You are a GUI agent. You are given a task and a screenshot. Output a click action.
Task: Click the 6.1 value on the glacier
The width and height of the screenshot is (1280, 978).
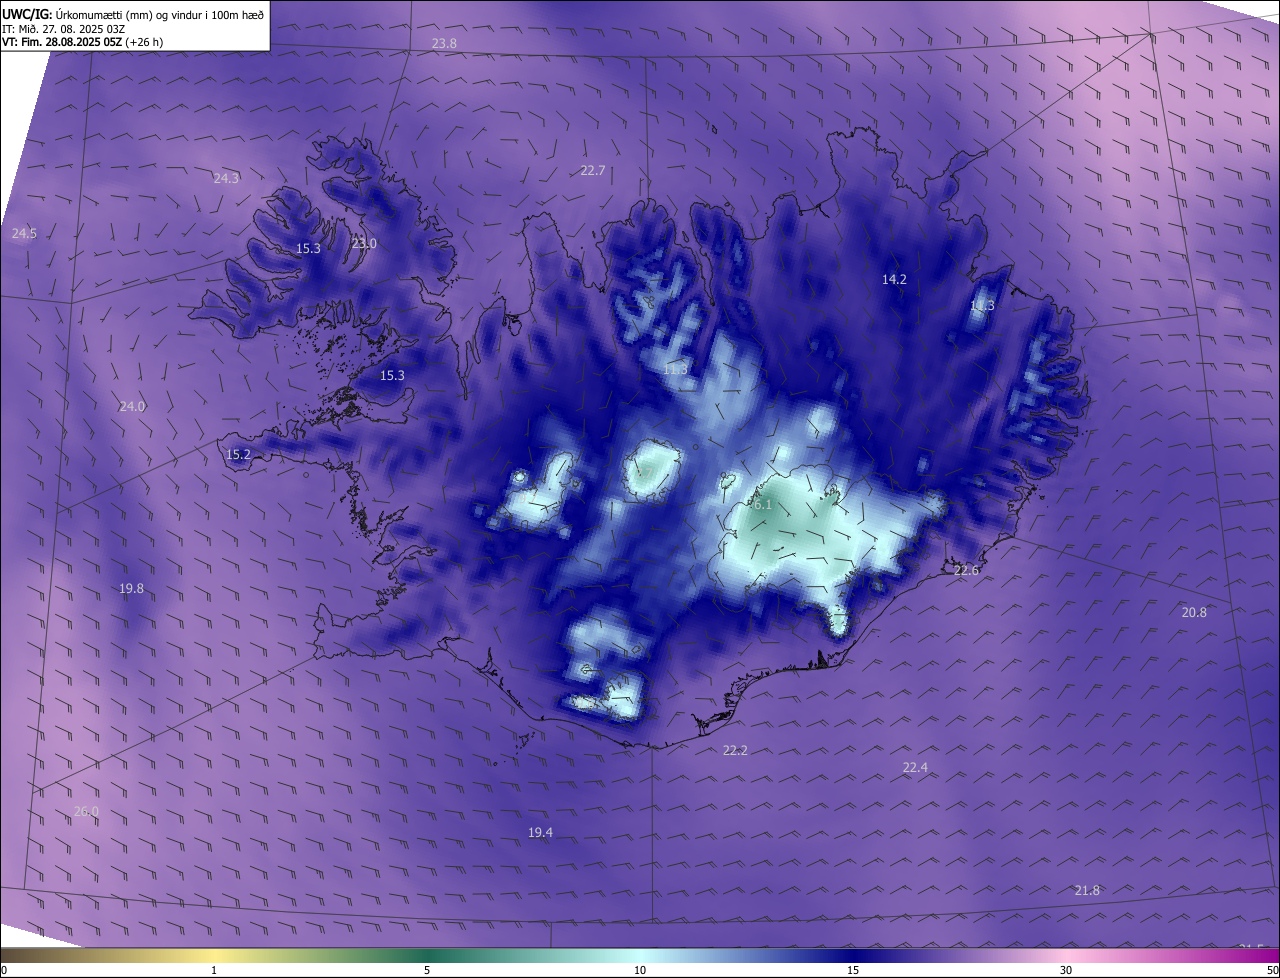762,504
